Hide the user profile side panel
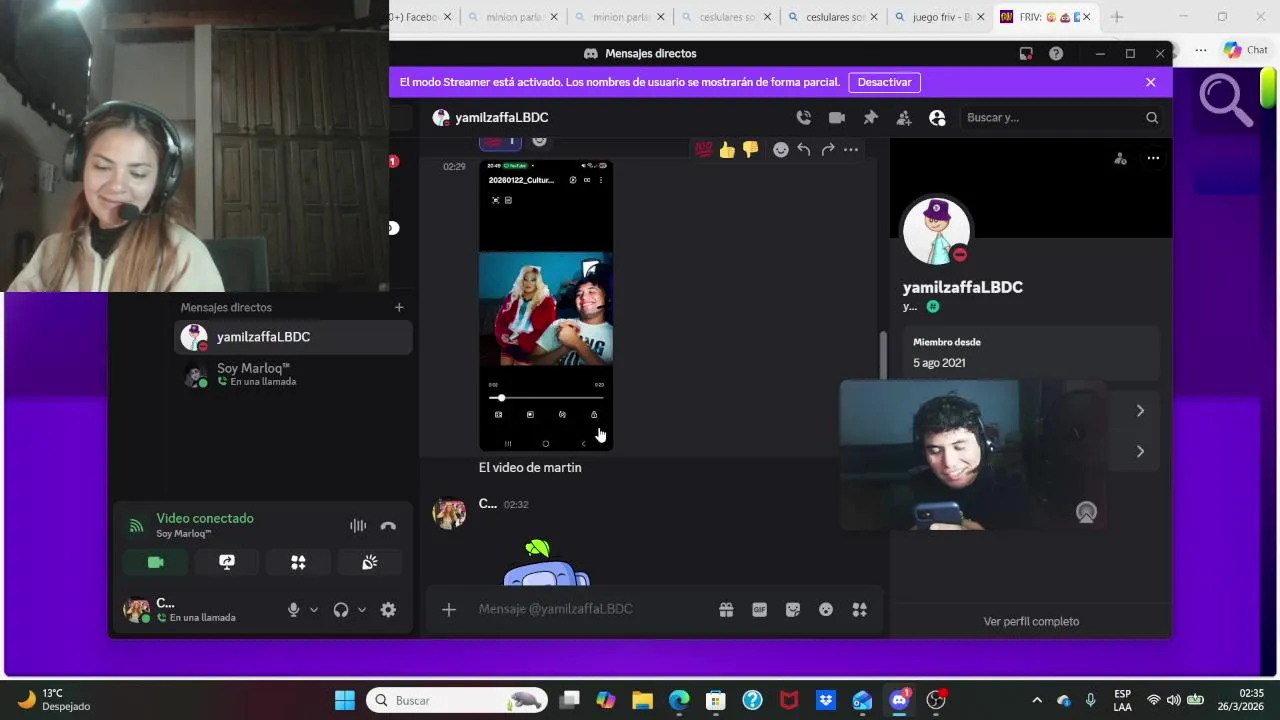Screen dimensions: 1280x720 (x=937, y=118)
